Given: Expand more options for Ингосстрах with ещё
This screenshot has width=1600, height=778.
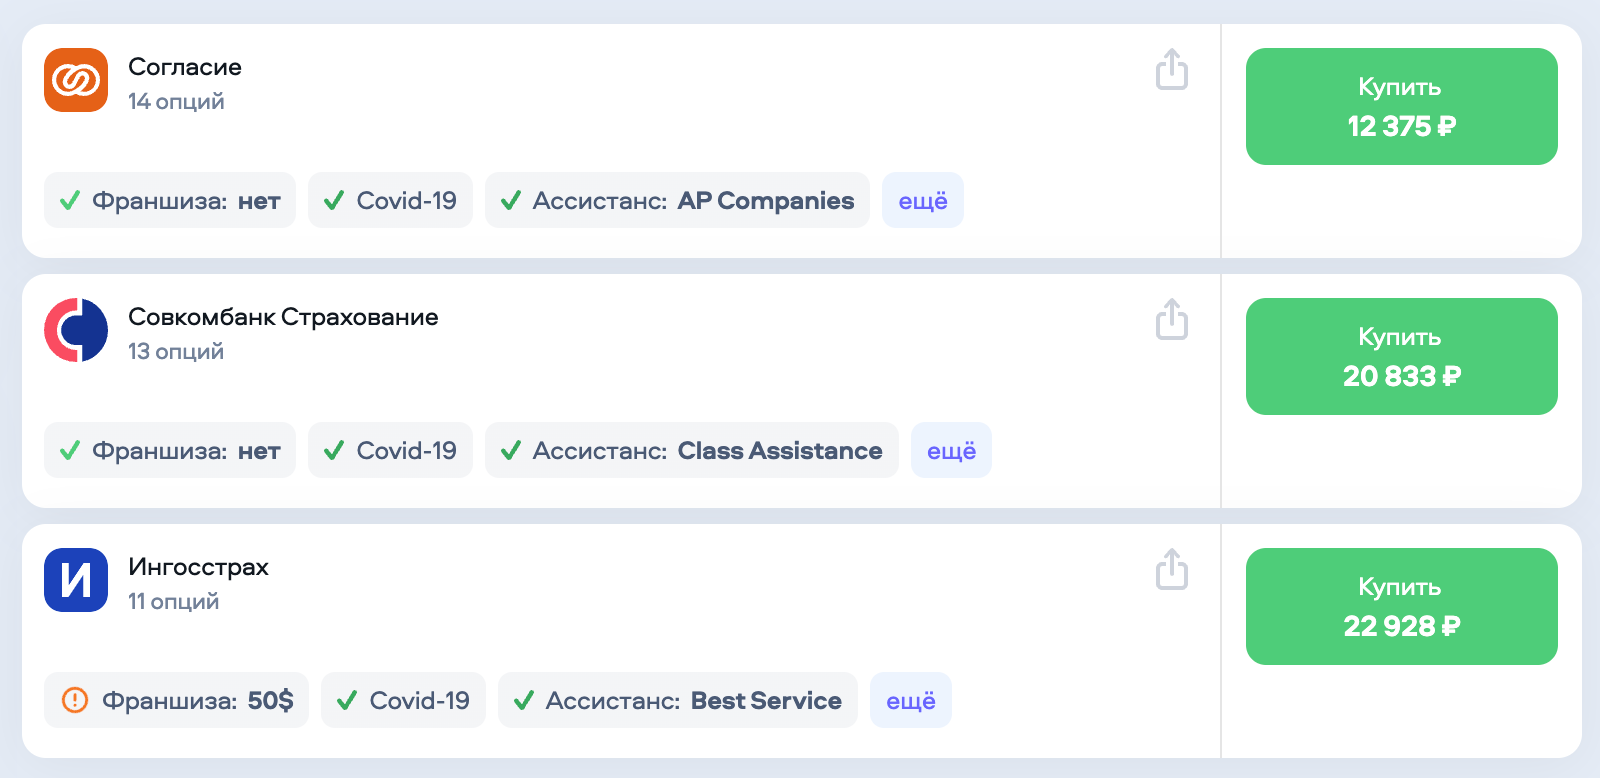Looking at the screenshot, I should point(910,701).
